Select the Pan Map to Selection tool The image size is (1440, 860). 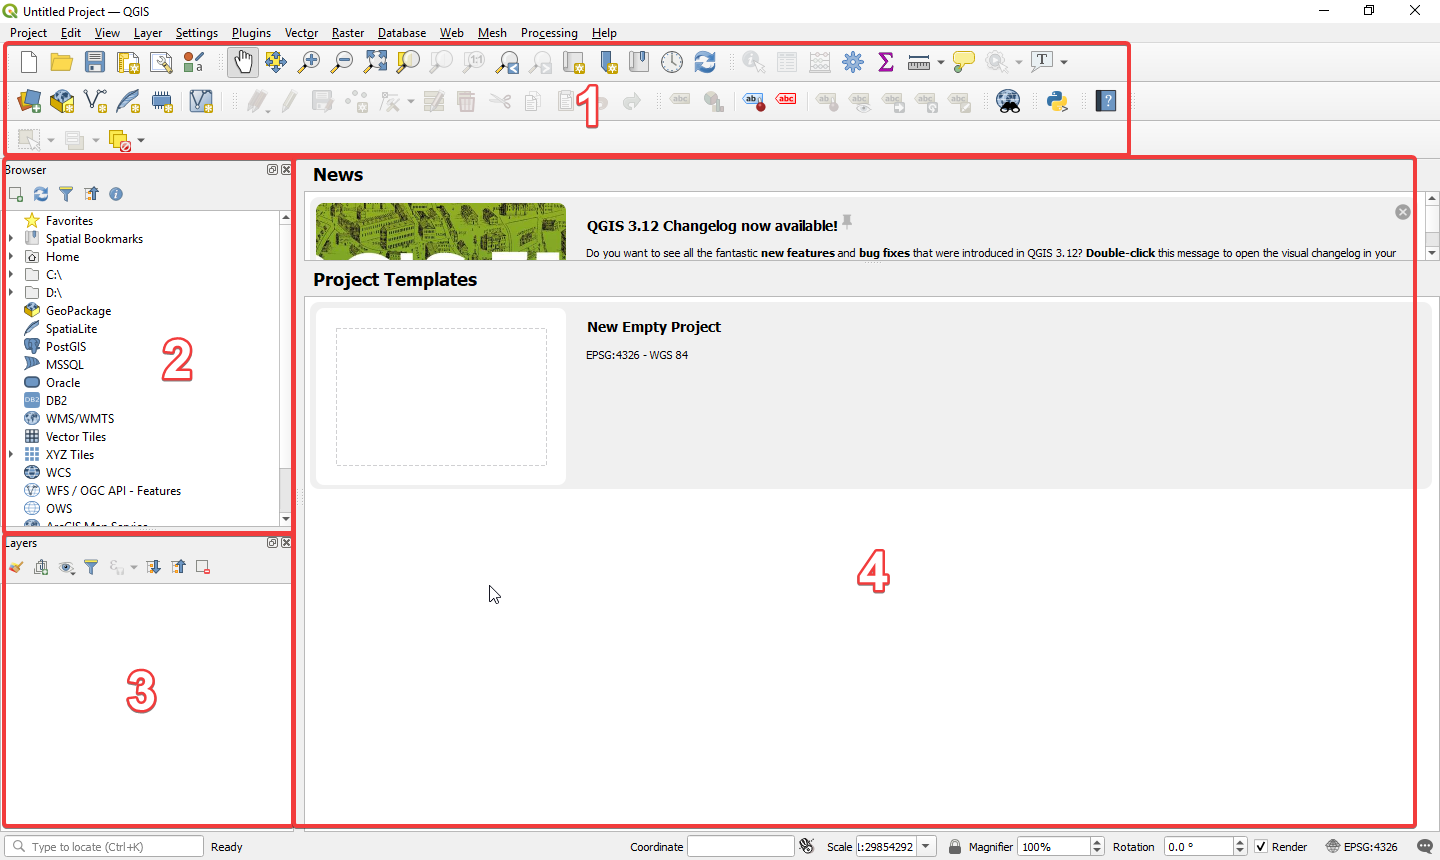pyautogui.click(x=276, y=62)
